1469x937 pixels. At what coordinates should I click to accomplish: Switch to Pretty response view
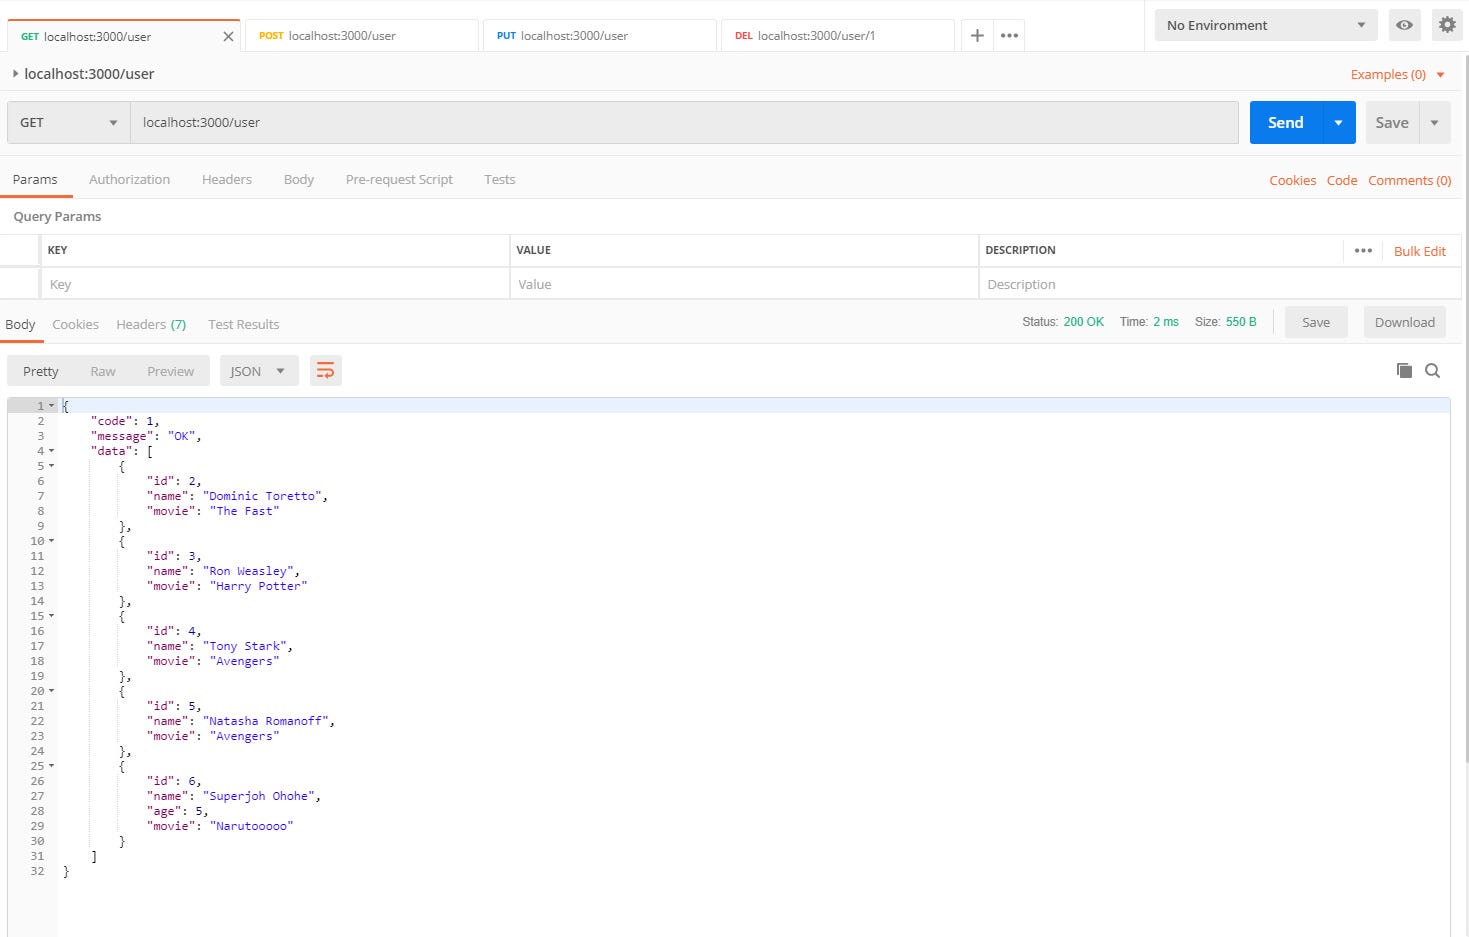click(41, 371)
